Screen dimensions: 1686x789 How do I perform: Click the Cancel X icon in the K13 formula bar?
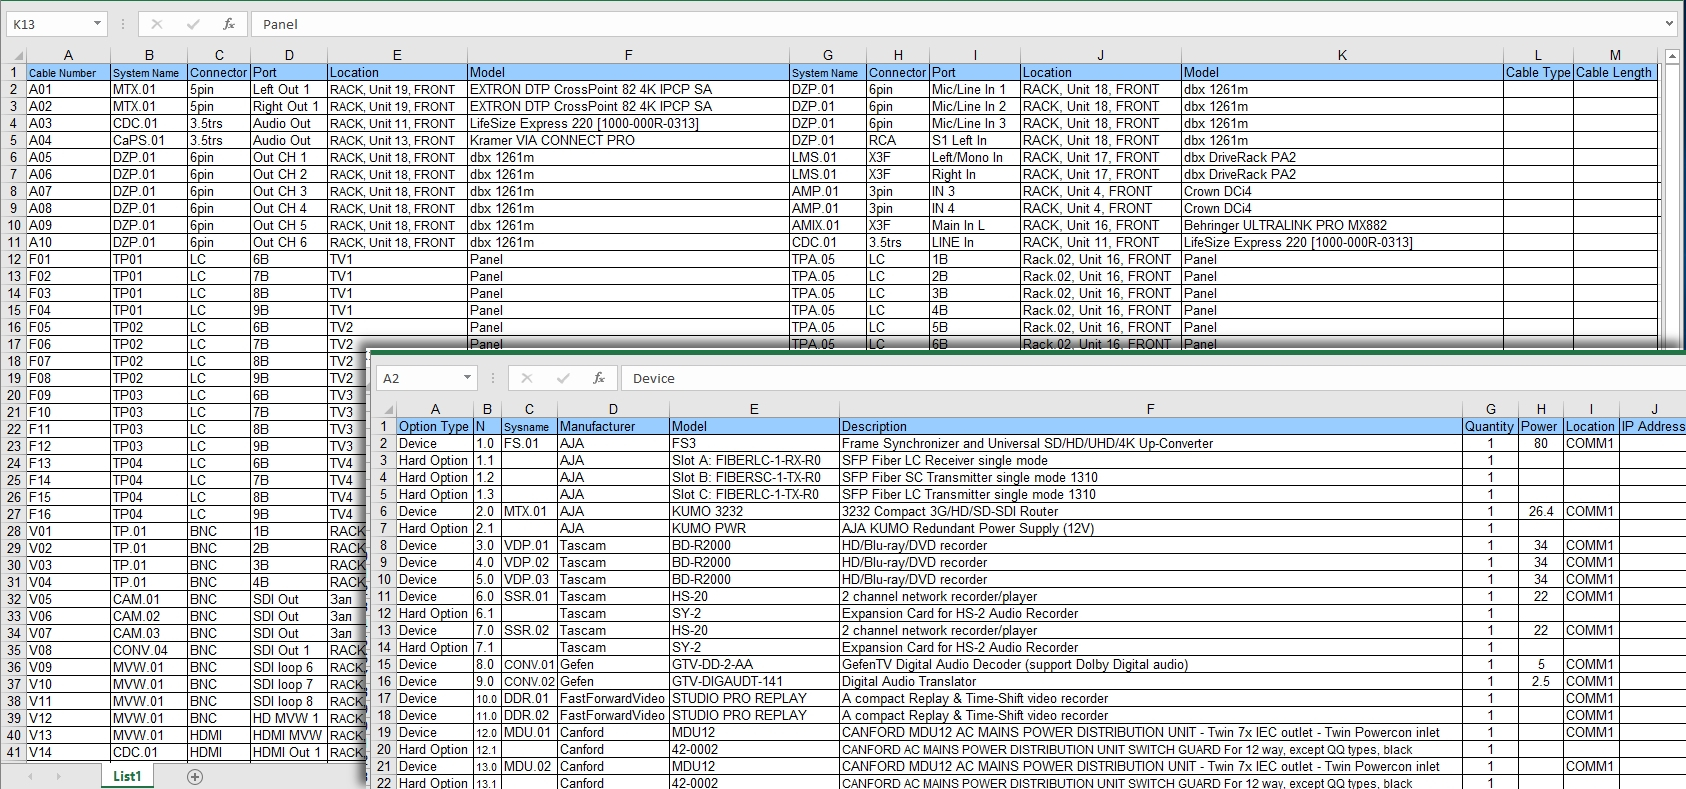(157, 24)
